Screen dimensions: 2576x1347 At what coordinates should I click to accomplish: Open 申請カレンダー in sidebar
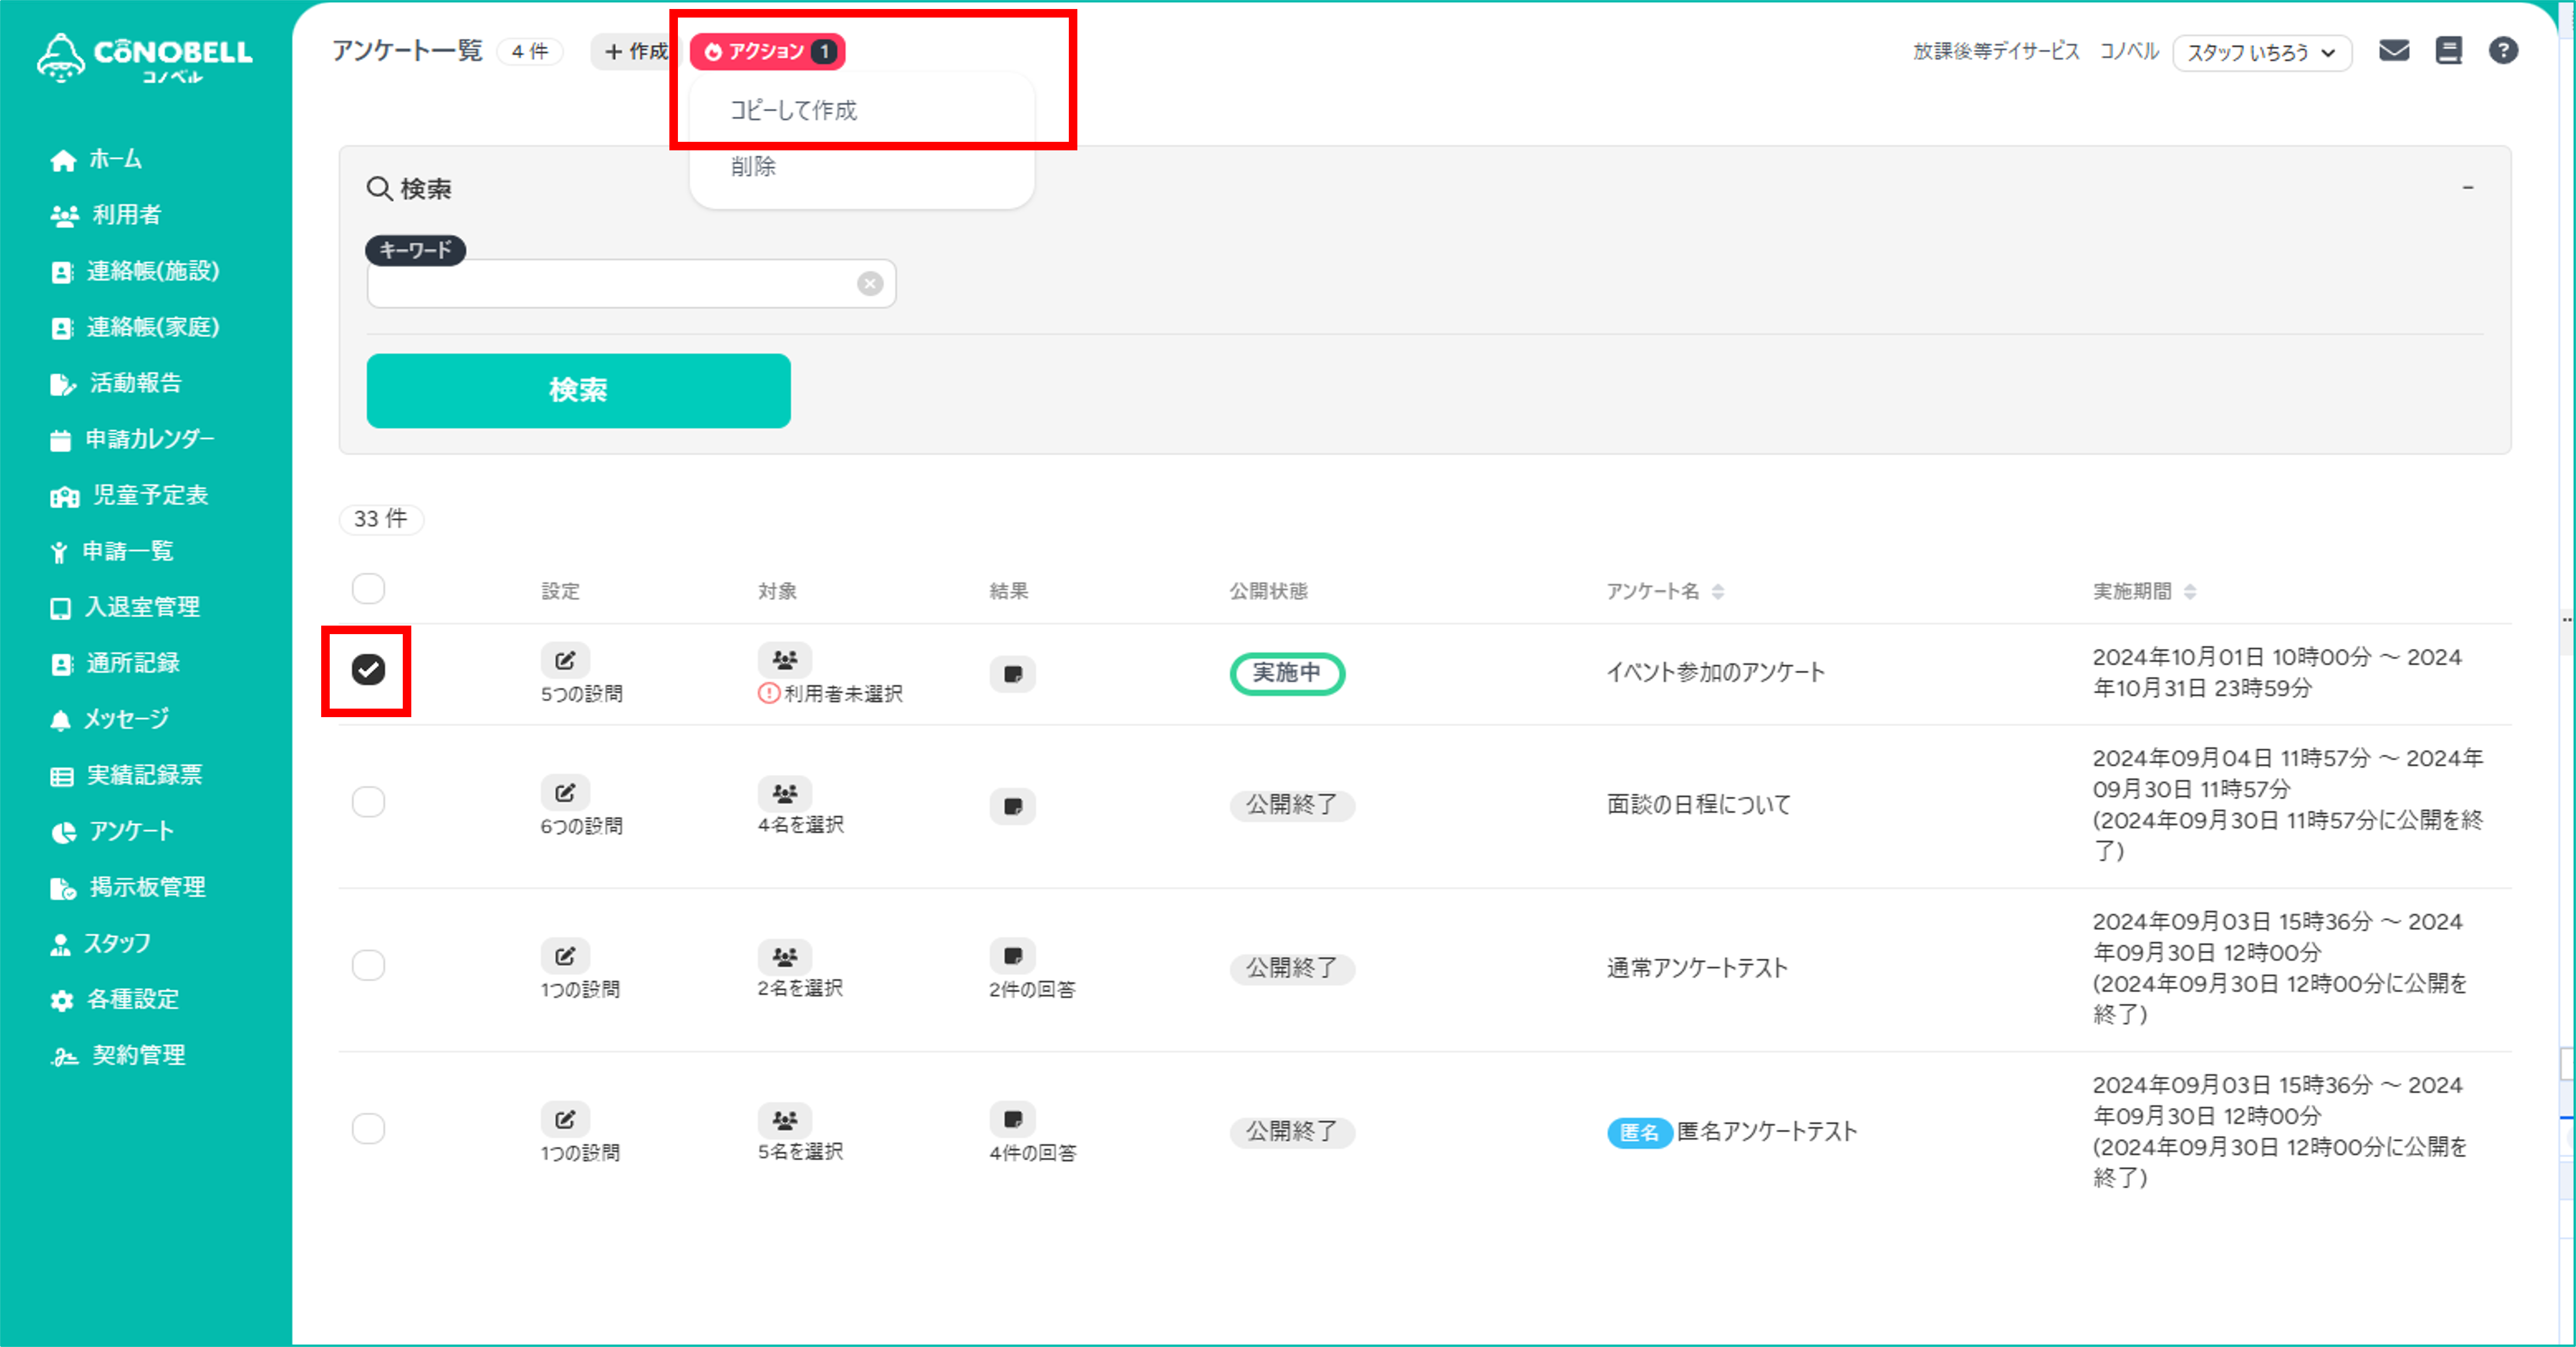click(x=132, y=439)
